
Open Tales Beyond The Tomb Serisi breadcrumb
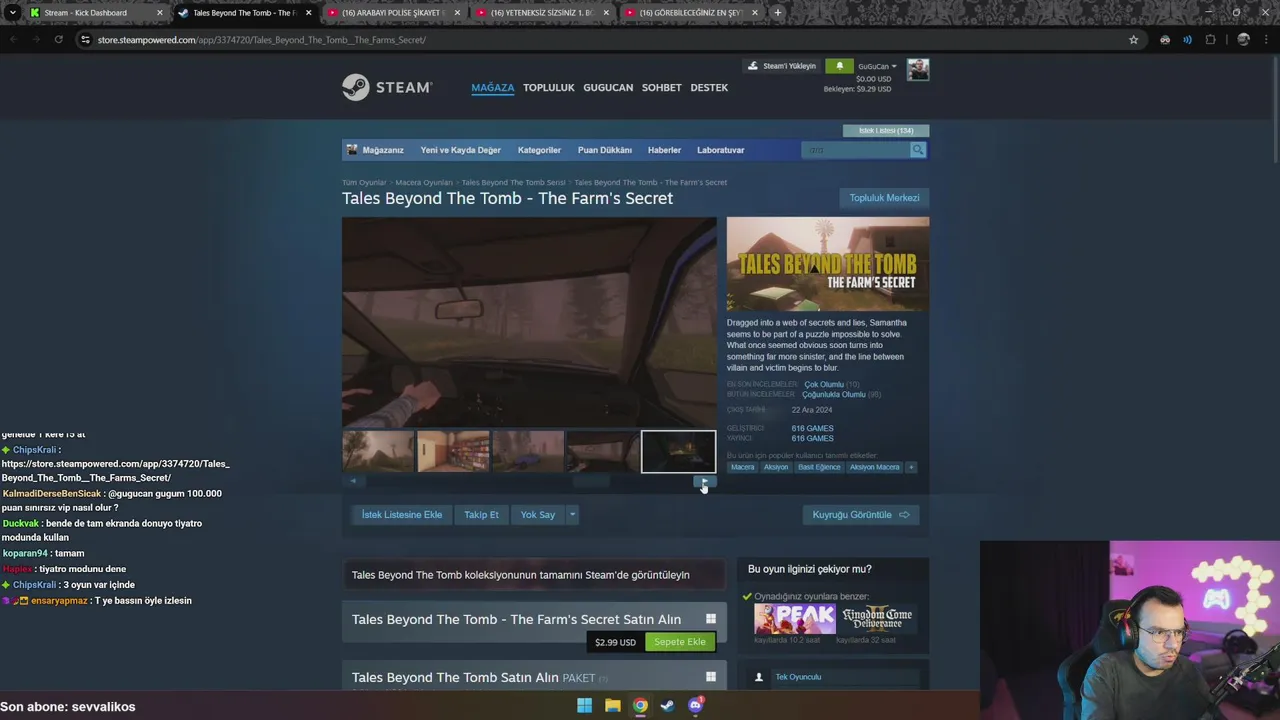513,183
